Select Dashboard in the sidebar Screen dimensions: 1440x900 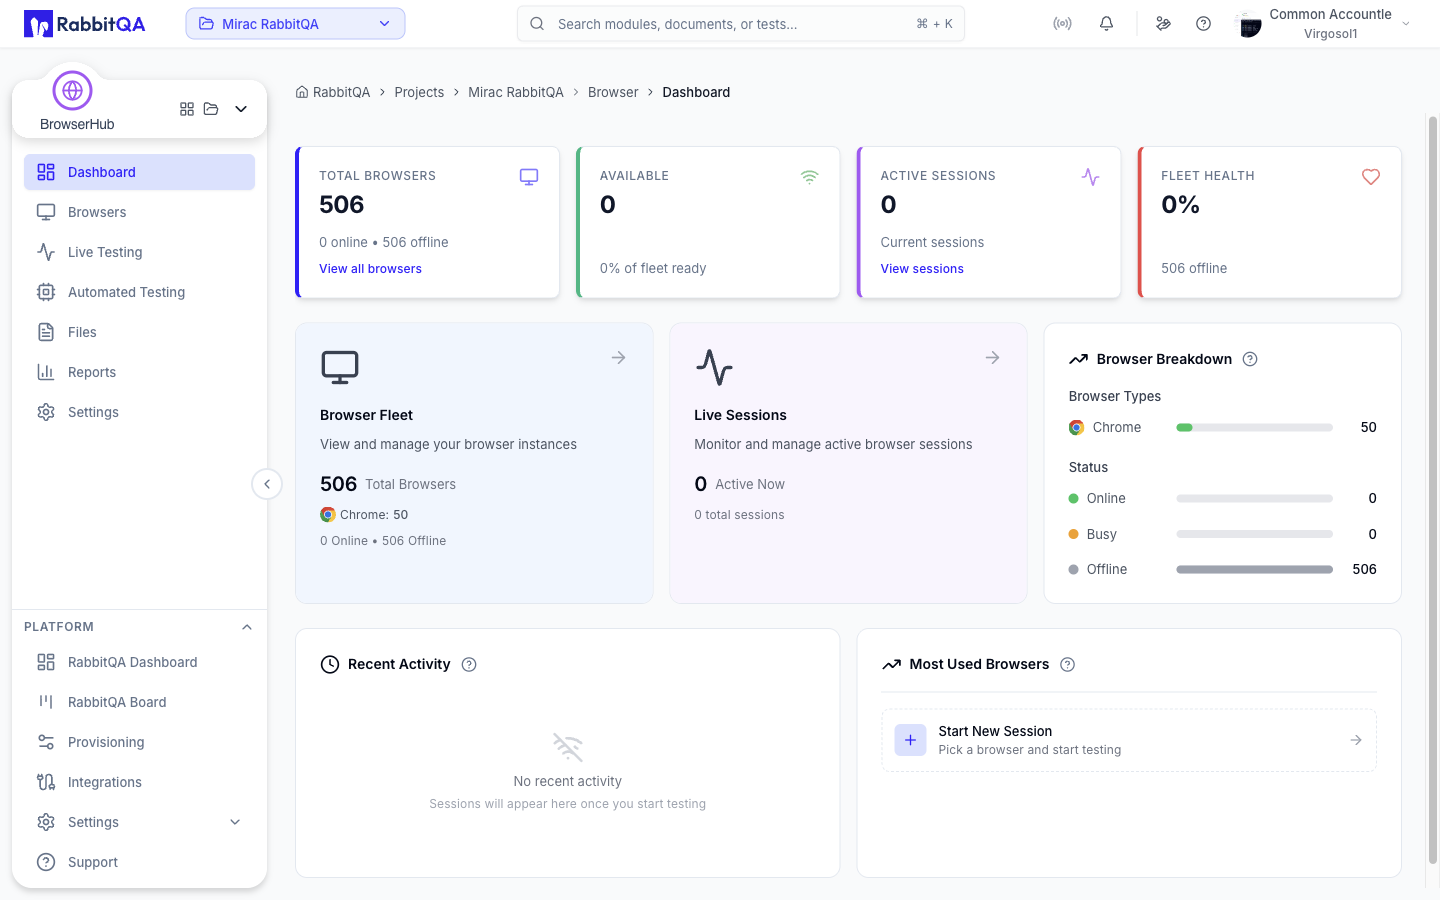click(x=139, y=172)
